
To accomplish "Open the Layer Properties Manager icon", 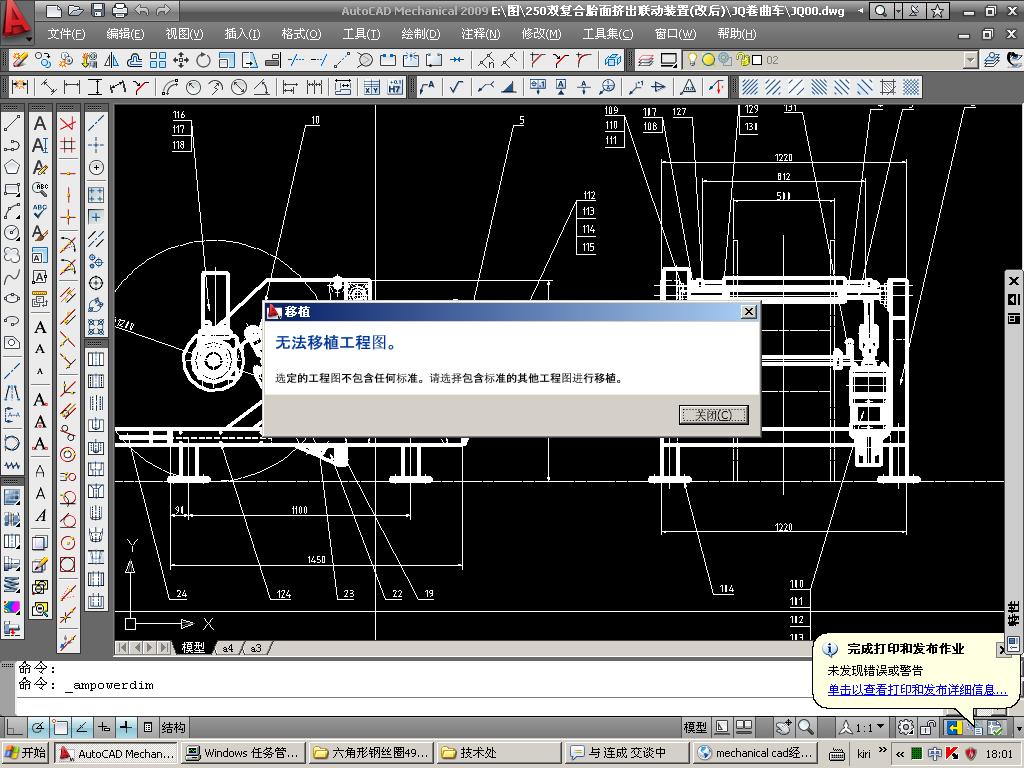I will pyautogui.click(x=645, y=61).
